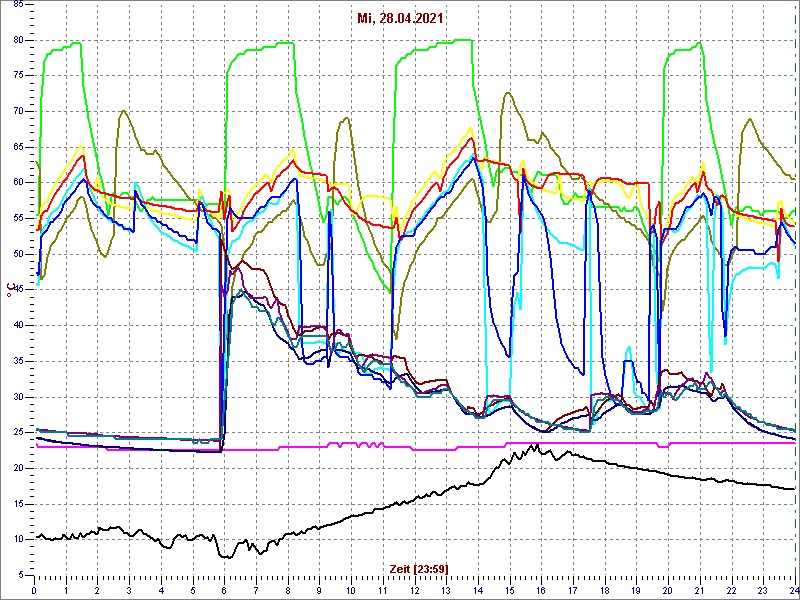Select the 50 value on temperature axis
The image size is (800, 600).
coord(17,254)
